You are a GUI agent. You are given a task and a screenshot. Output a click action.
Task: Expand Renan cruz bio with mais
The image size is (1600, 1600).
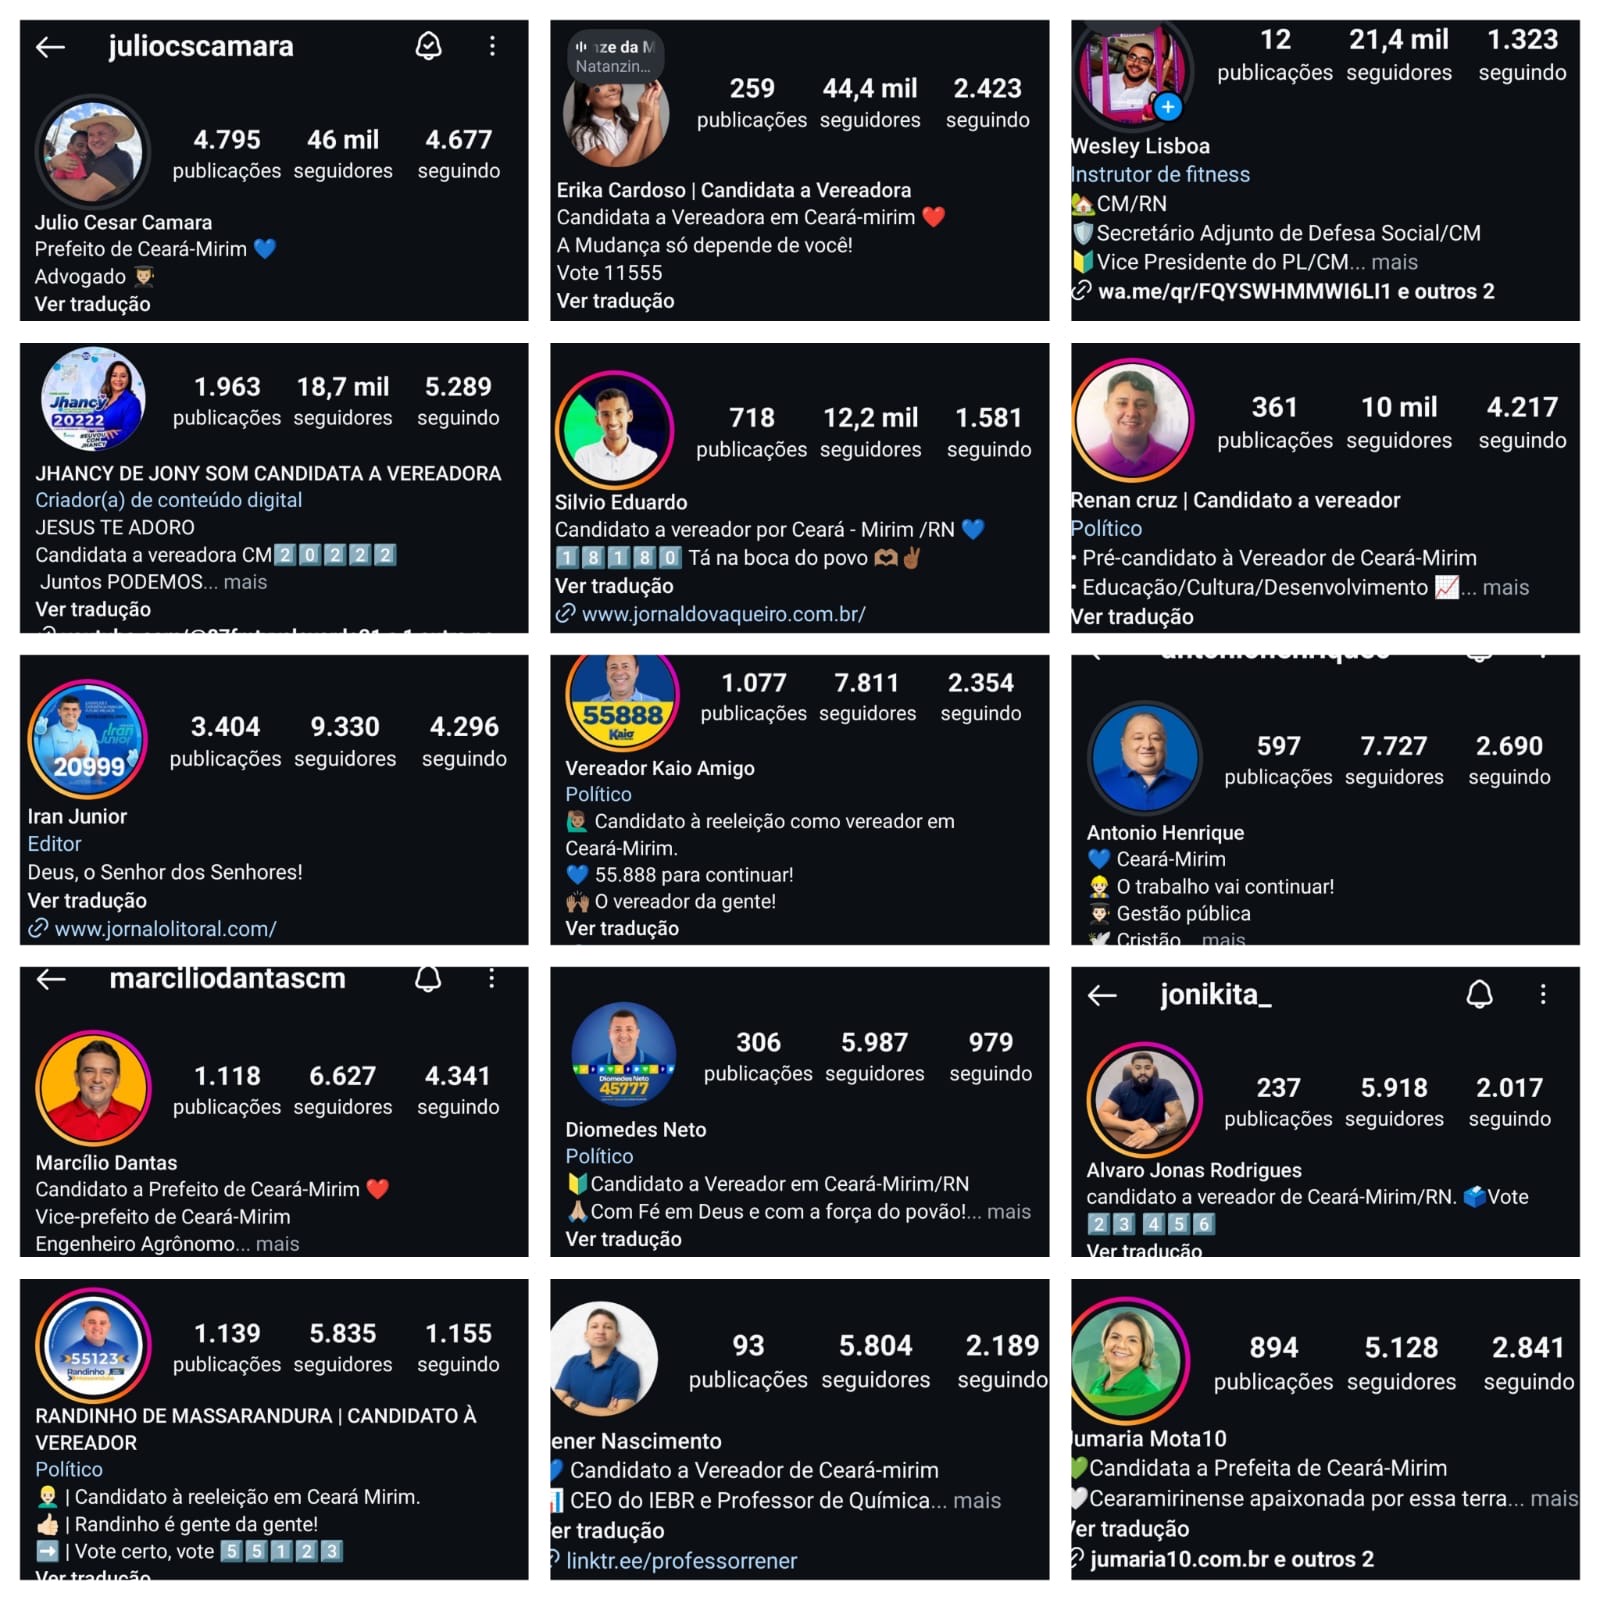pos(1506,587)
